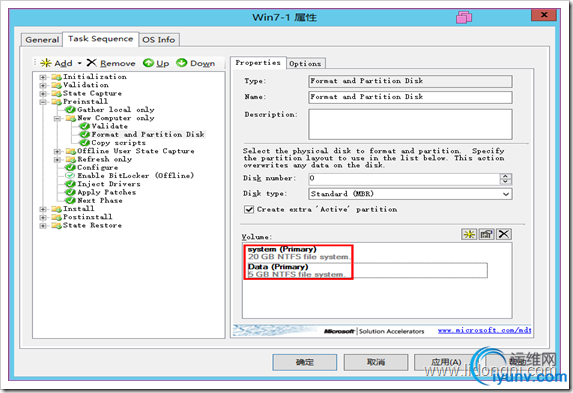Viewport: 573px width, 393px height.
Task: Switch to the General tab
Action: 42,40
